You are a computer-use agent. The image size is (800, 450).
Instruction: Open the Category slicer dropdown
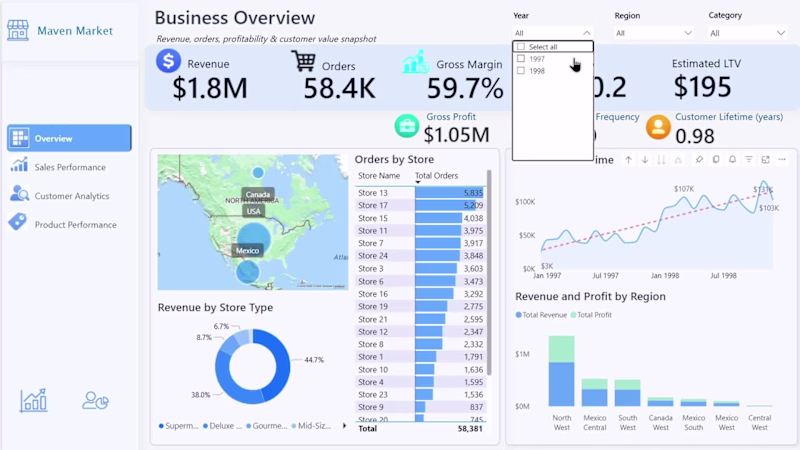781,33
